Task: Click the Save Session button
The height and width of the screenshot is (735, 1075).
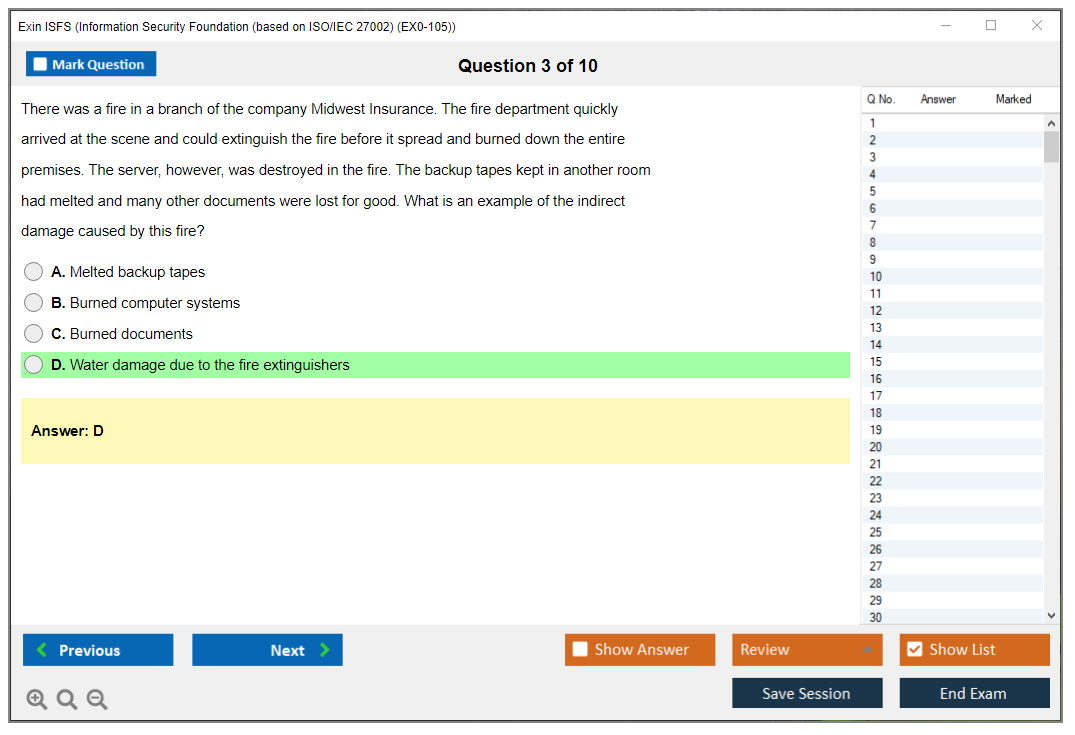Action: (807, 693)
